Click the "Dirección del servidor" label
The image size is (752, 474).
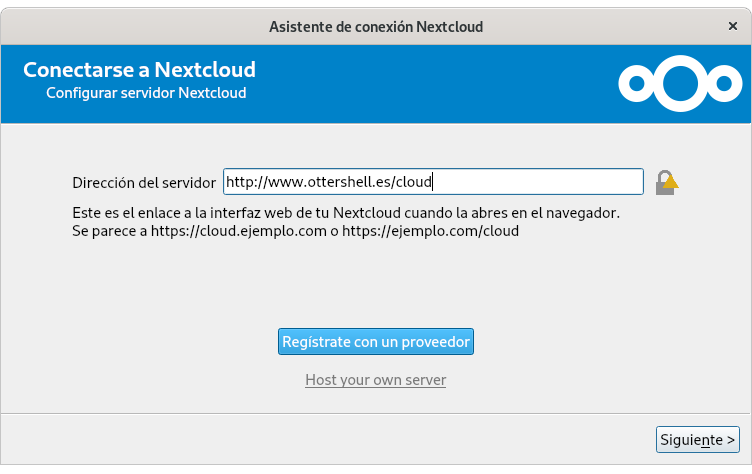tap(143, 183)
